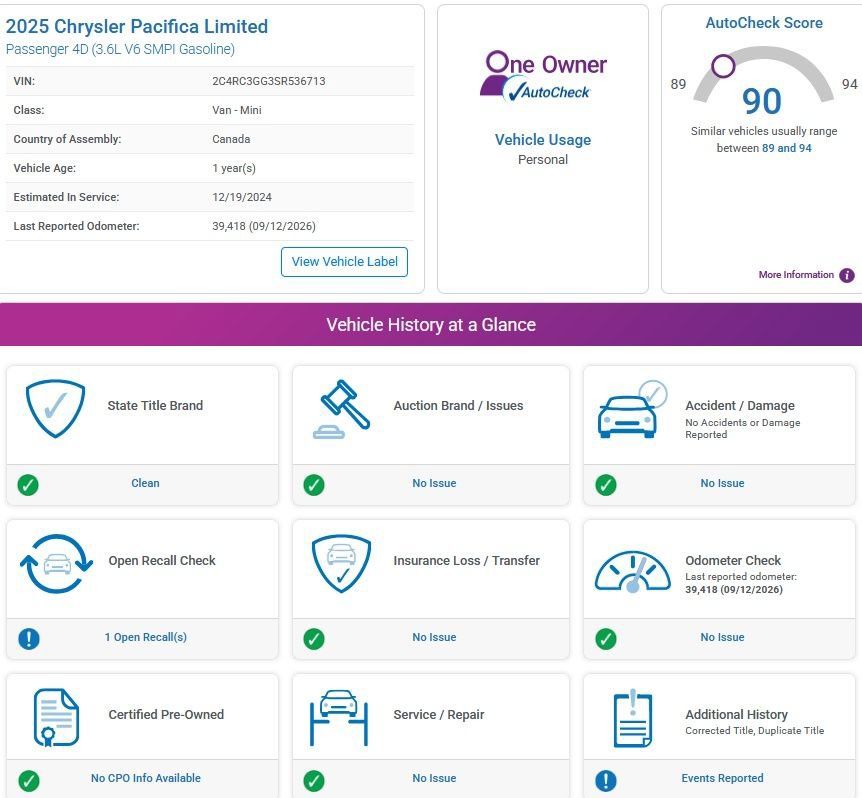This screenshot has height=798, width=862.
Task: Click green check in Auction Brand card
Action: (314, 485)
